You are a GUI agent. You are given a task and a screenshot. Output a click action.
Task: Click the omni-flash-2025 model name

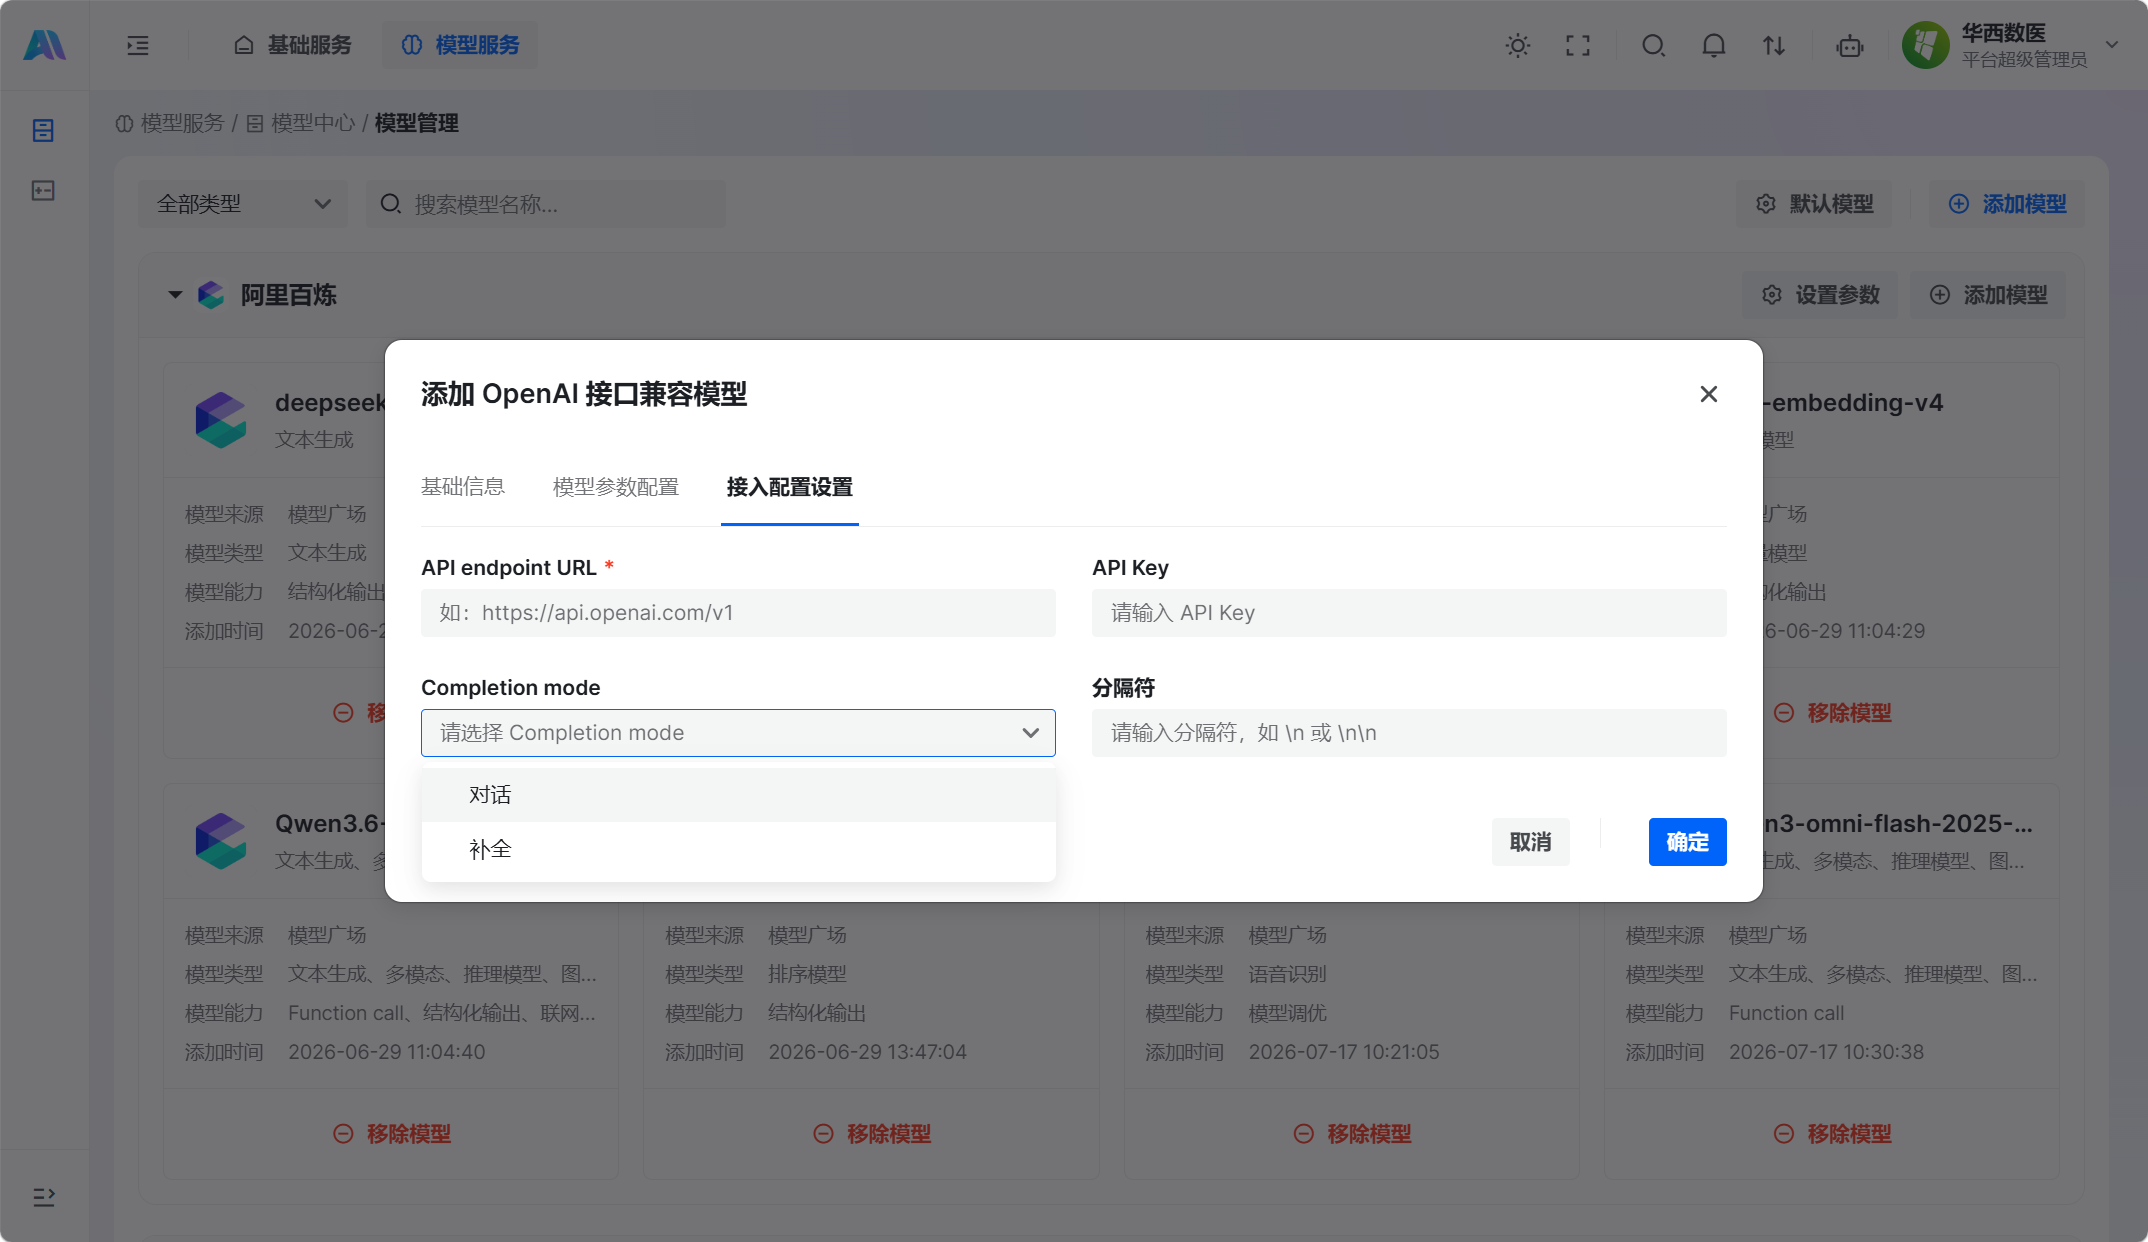pyautogui.click(x=1898, y=823)
